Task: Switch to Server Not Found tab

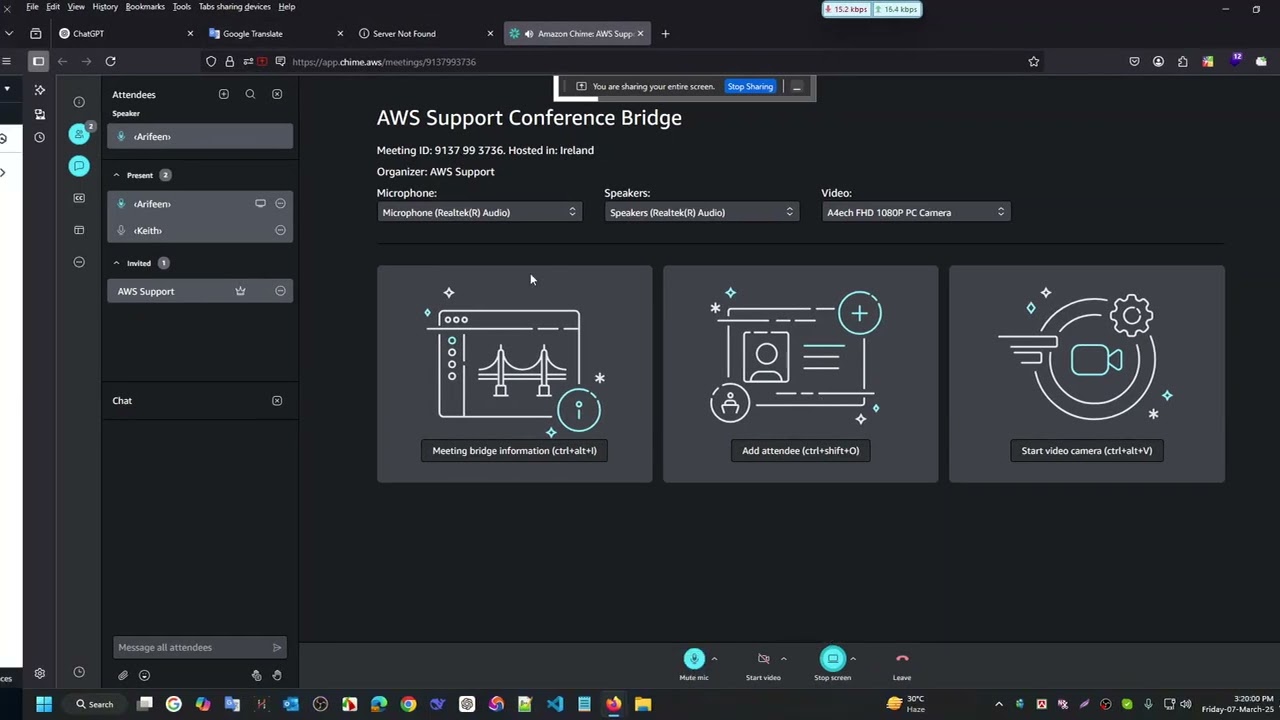Action: point(425,34)
